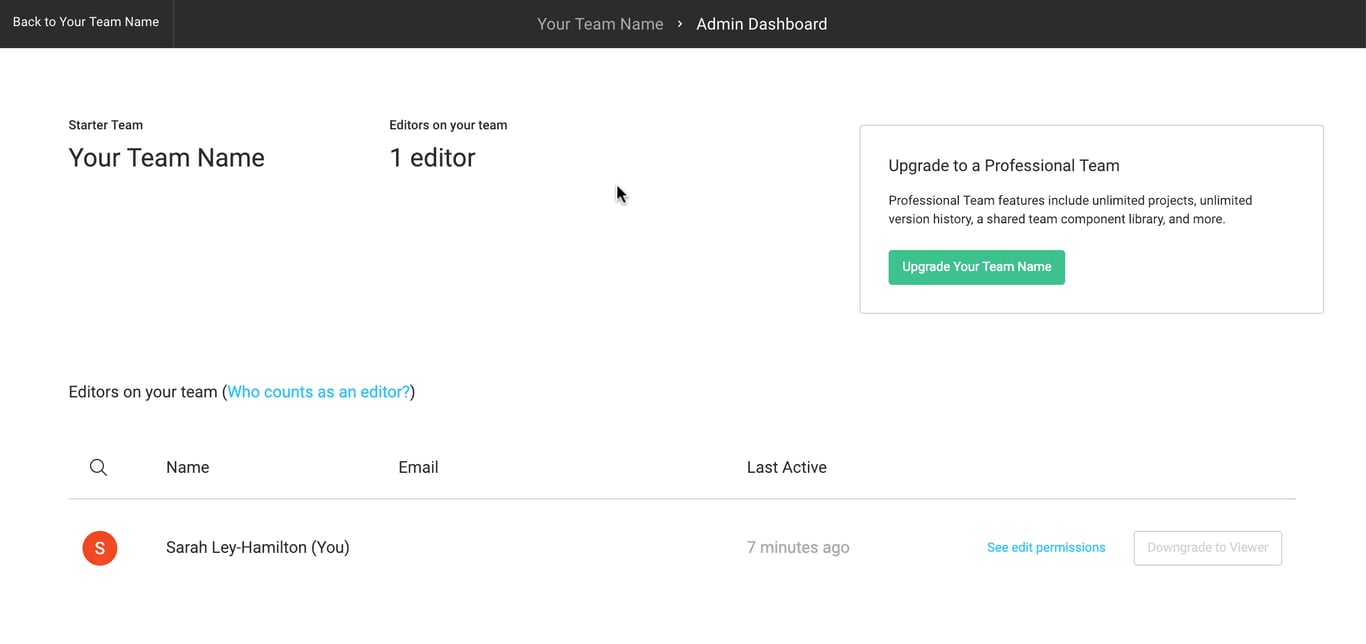Click the breadcrumb chevron separator

(680, 24)
